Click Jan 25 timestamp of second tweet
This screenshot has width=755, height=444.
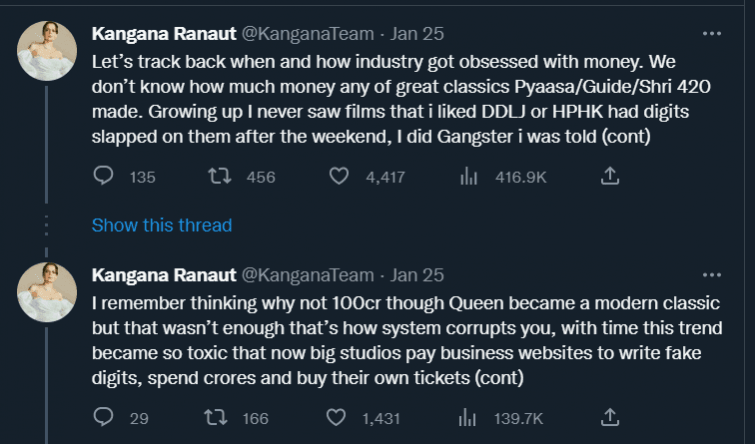pyautogui.click(x=418, y=274)
